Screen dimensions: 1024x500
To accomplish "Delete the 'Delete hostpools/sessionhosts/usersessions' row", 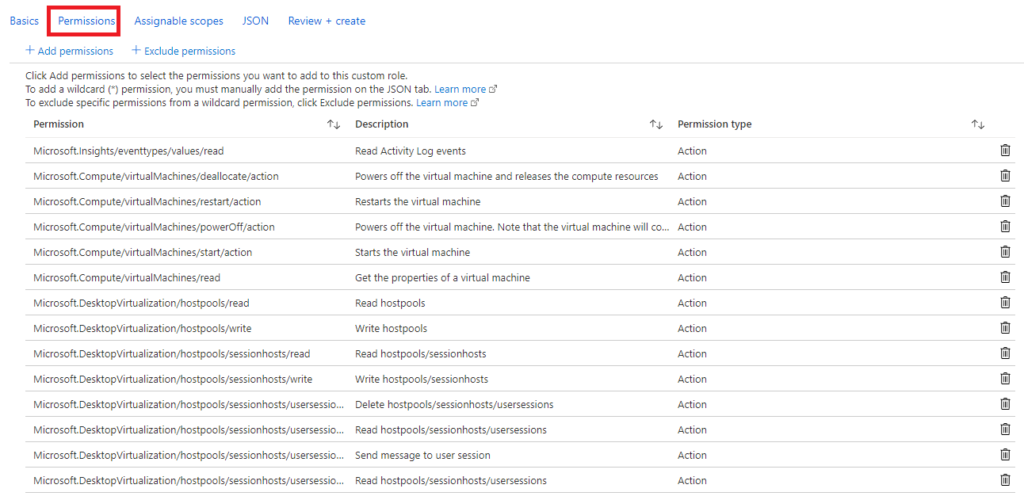I will click(x=1005, y=404).
